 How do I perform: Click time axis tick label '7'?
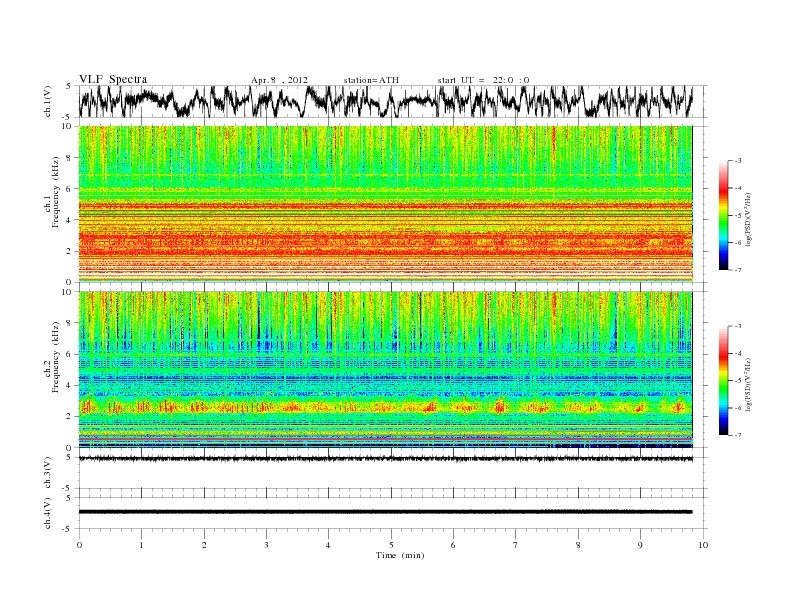point(516,545)
